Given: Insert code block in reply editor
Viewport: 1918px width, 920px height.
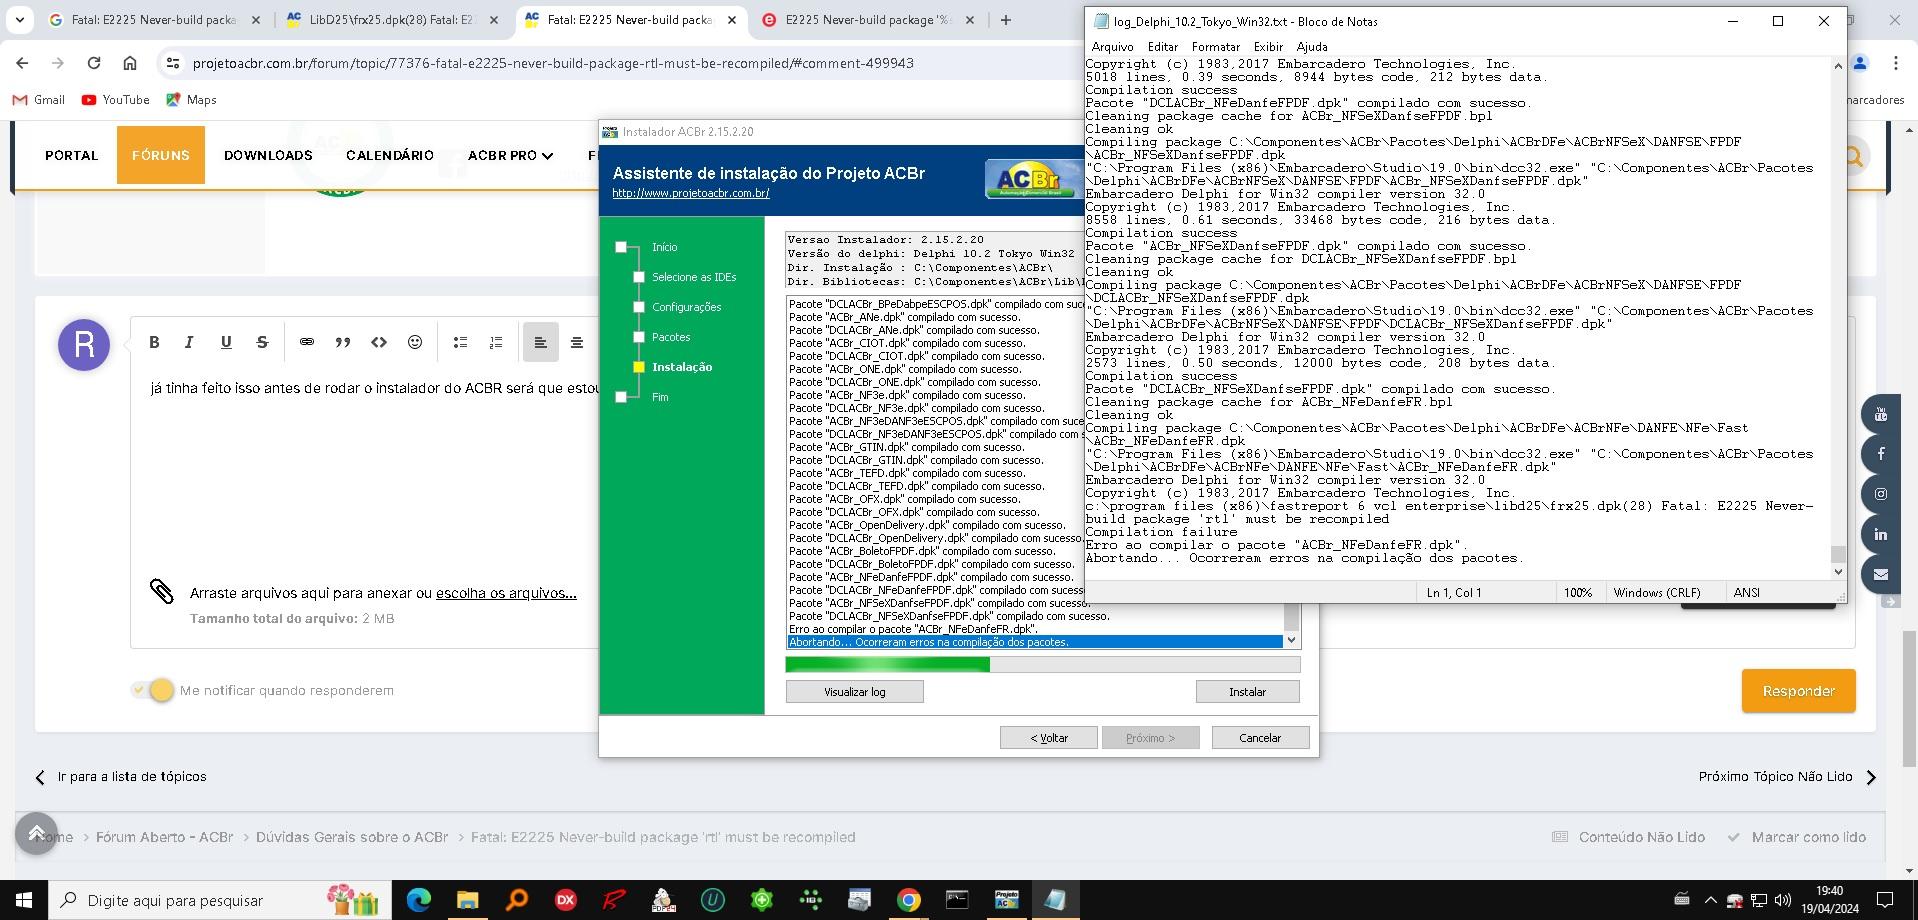Looking at the screenshot, I should click(x=379, y=342).
